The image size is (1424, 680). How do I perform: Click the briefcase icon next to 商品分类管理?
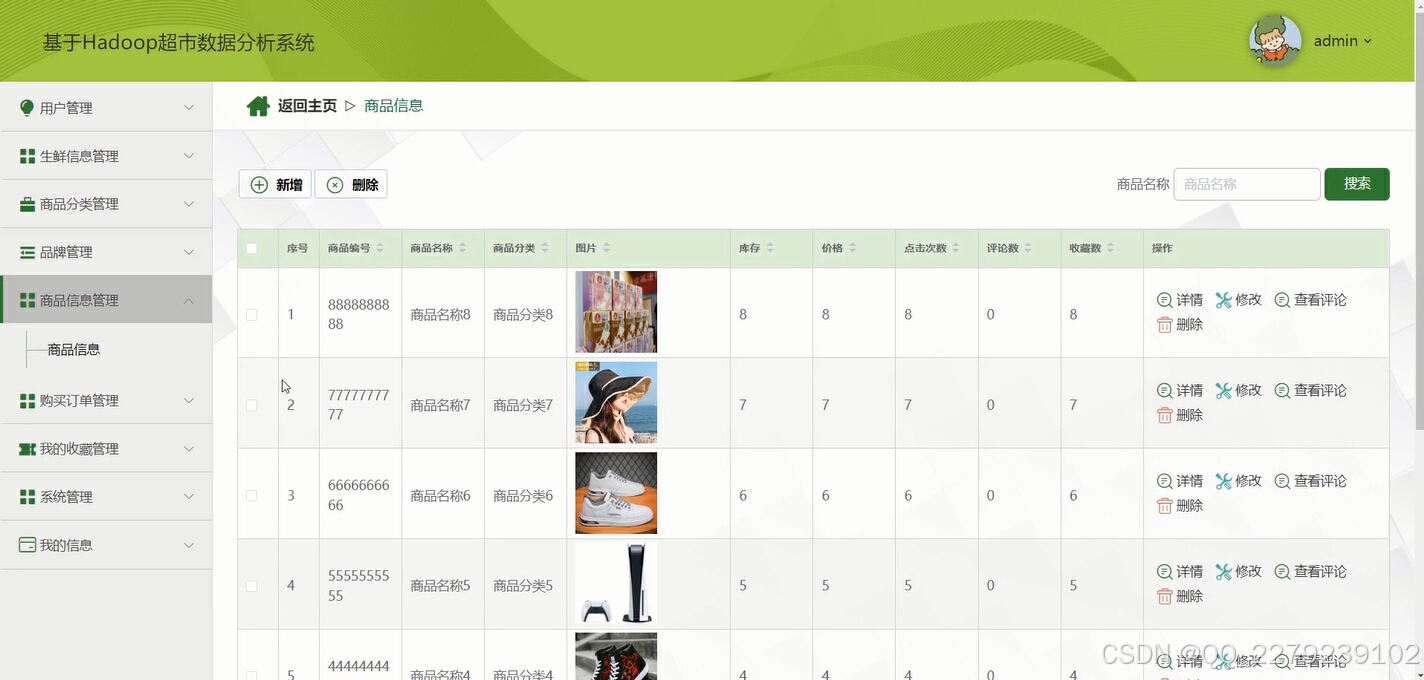tap(27, 204)
